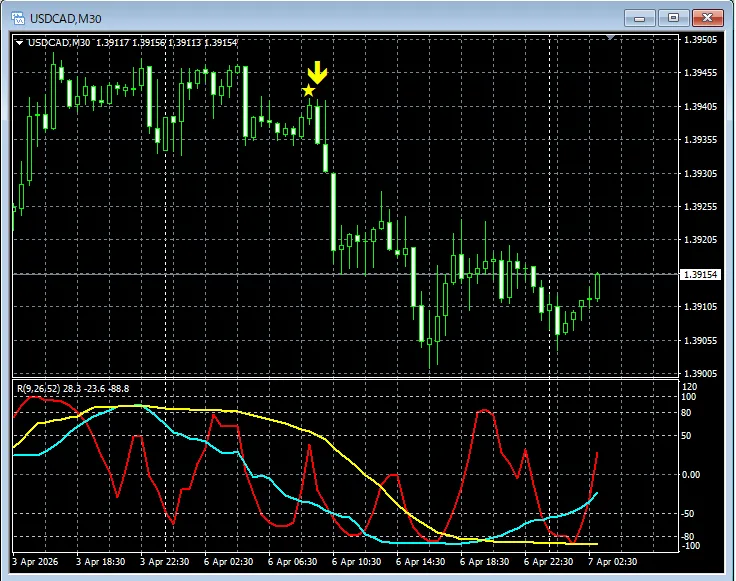Screen dimensions: 736x581
Task: Click the 1.39005 price scale label
Action: [x=700, y=374]
